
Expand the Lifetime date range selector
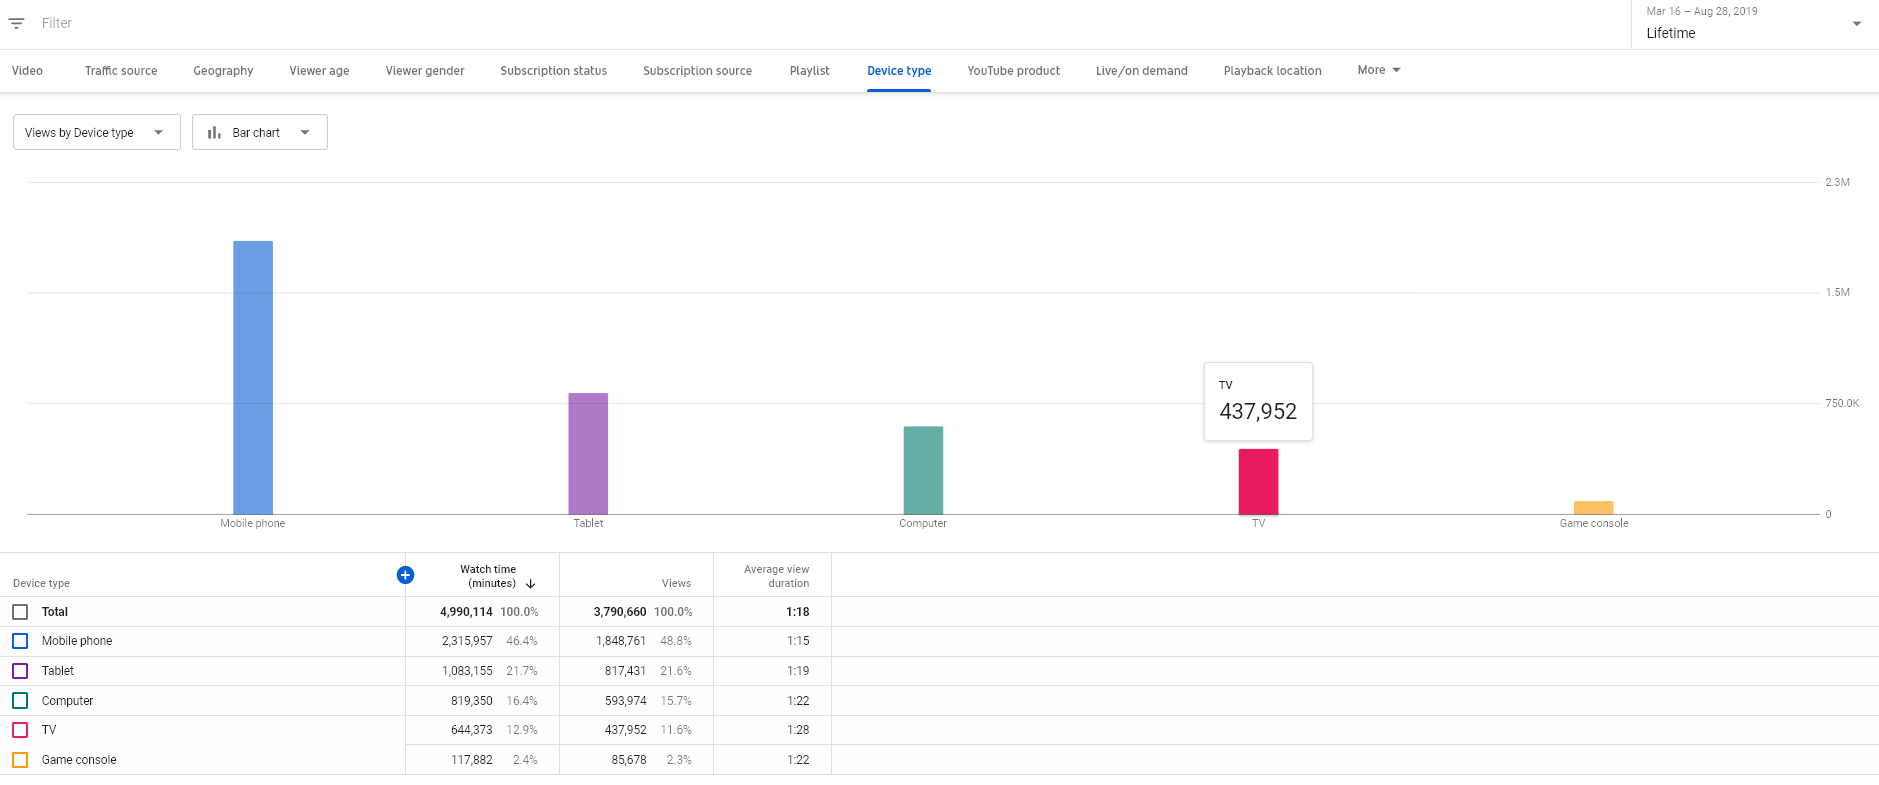[1755, 24]
